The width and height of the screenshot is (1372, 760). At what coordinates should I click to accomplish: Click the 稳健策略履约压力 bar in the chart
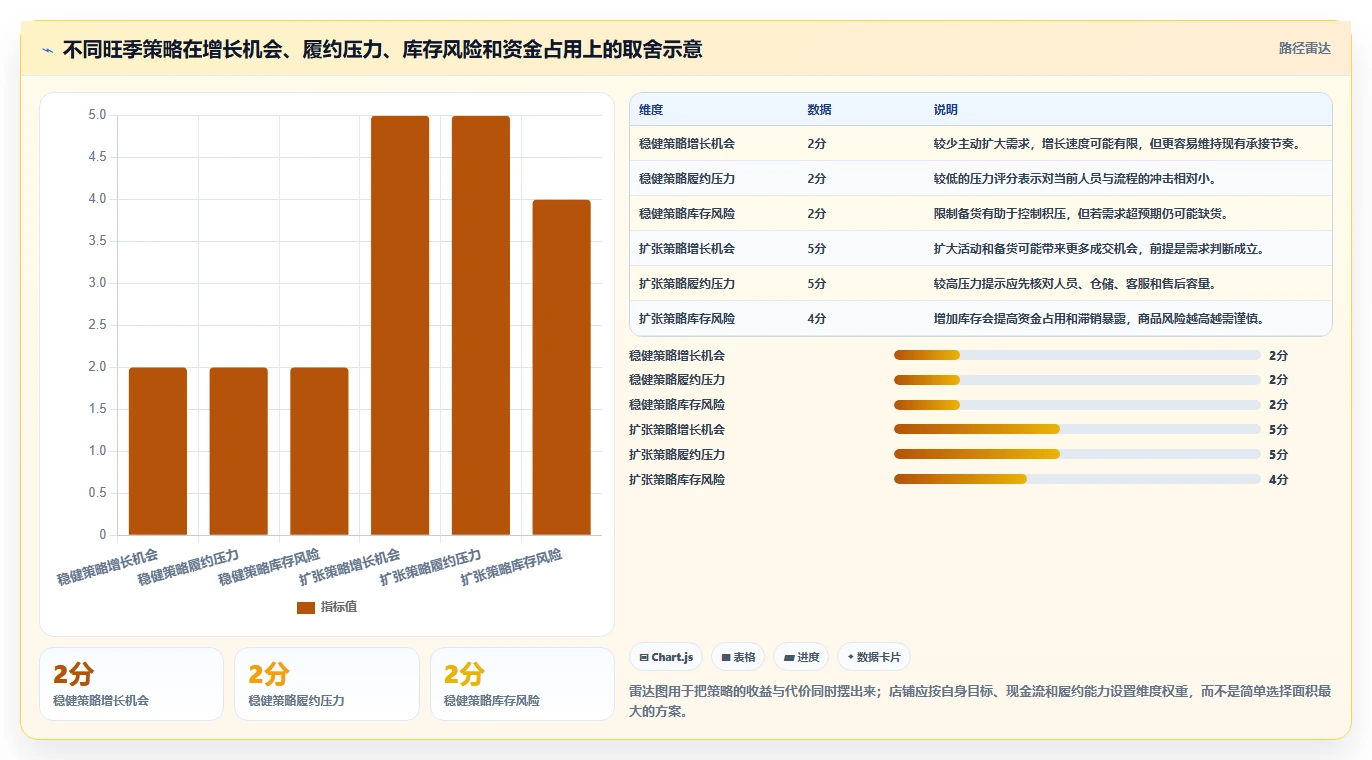239,451
